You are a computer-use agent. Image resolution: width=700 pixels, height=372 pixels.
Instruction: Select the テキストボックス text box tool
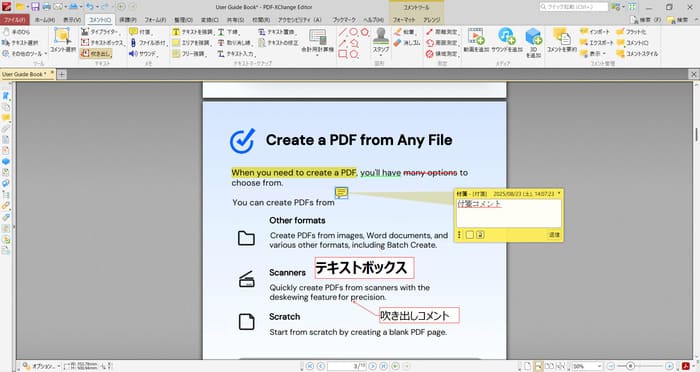pos(102,42)
